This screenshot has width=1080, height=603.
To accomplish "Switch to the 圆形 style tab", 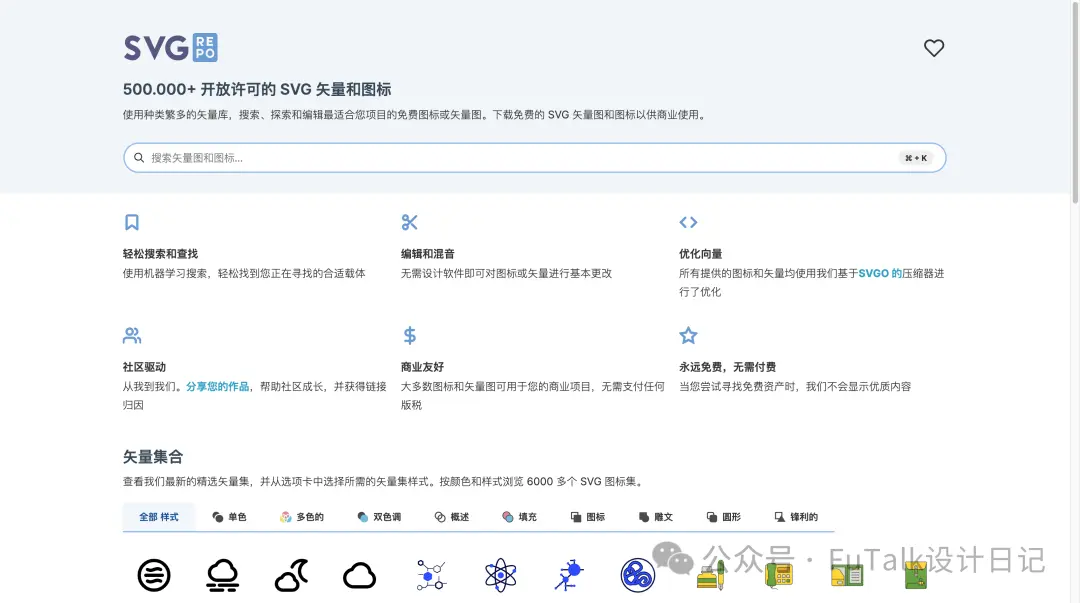I will (723, 517).
